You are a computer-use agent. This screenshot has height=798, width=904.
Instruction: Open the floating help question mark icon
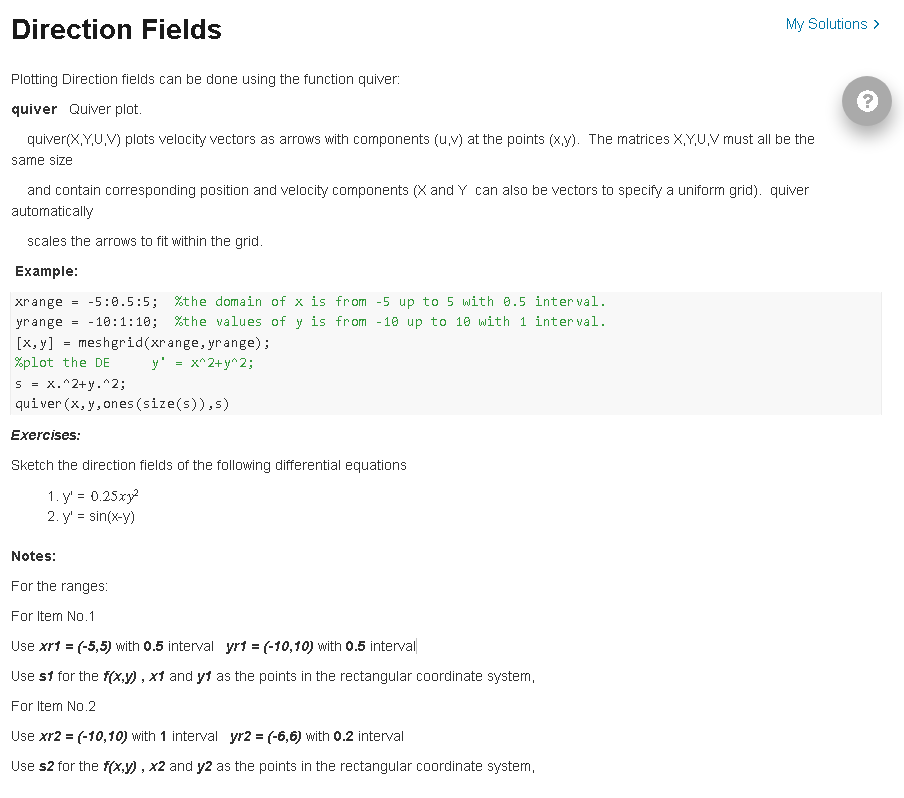866,101
